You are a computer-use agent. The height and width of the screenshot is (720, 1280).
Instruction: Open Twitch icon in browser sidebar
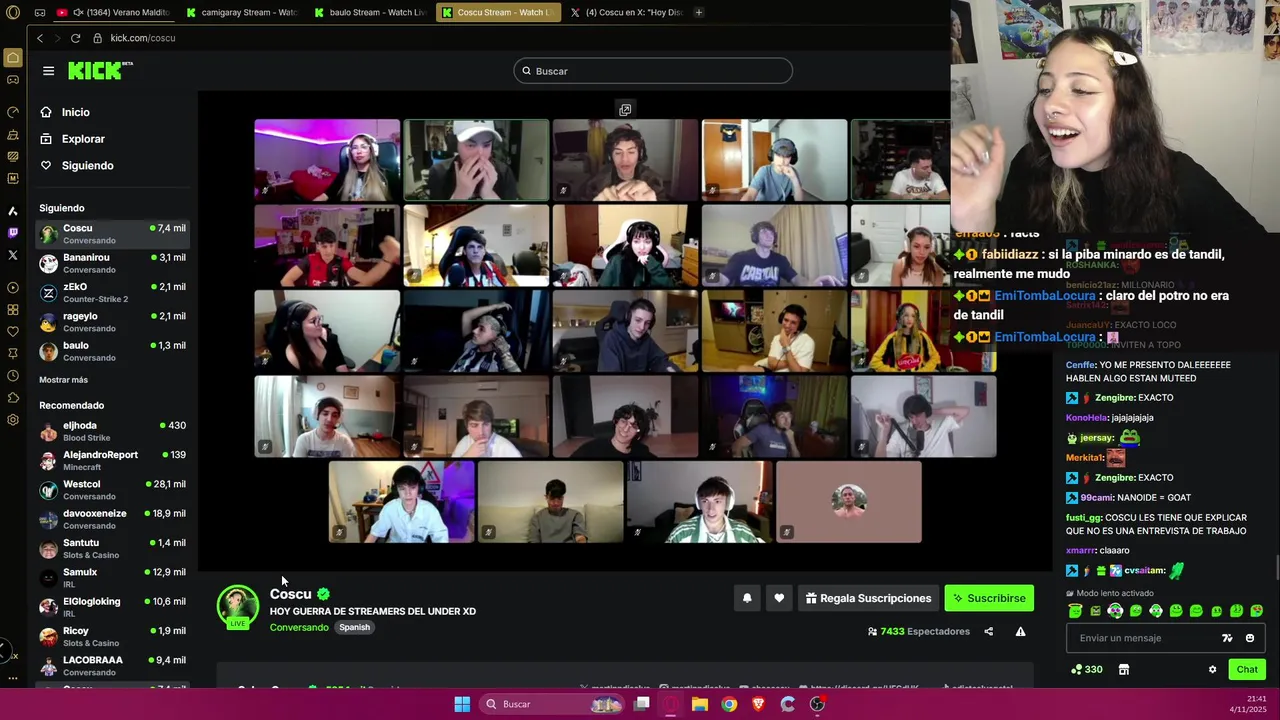(x=13, y=233)
